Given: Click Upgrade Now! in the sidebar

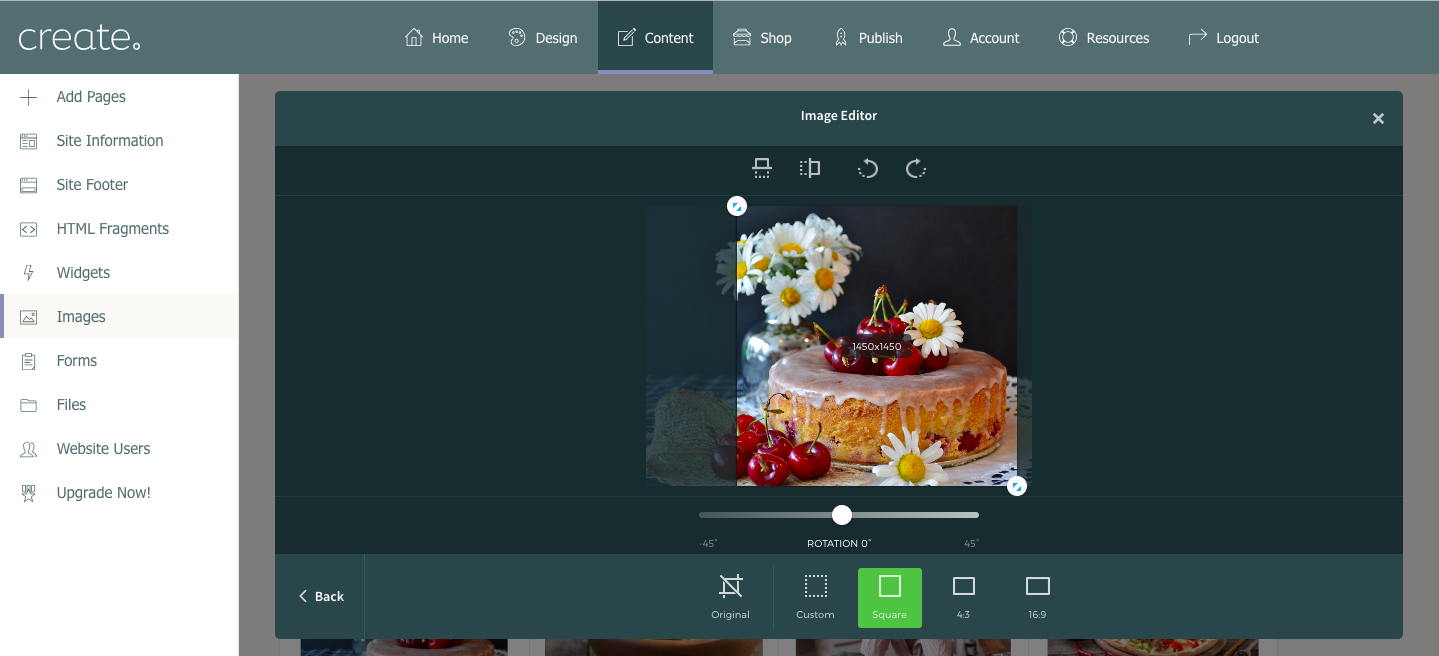Looking at the screenshot, I should coord(119,493).
